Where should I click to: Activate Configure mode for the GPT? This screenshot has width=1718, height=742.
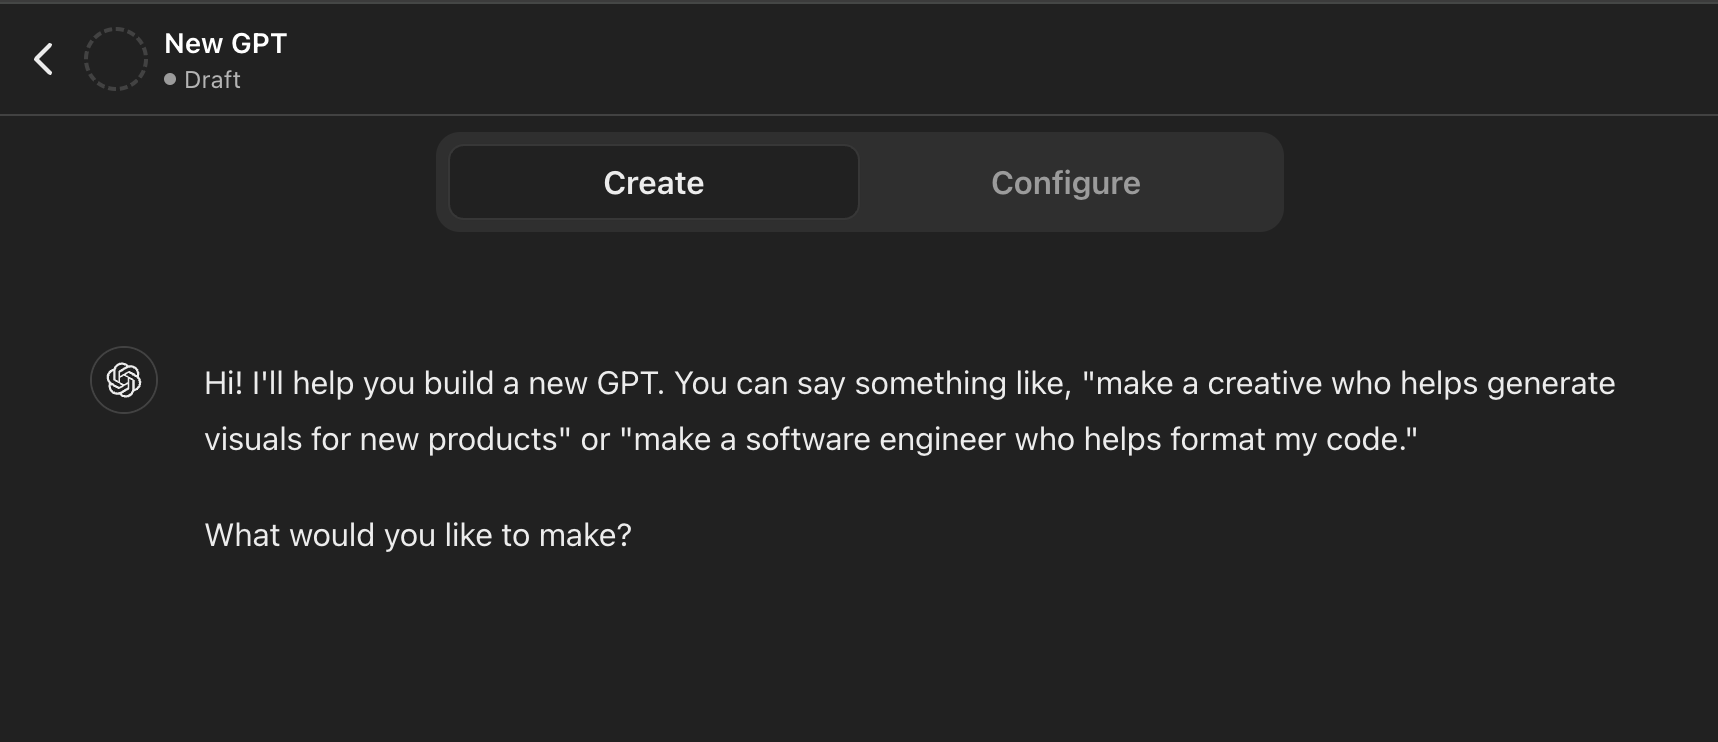click(1065, 182)
